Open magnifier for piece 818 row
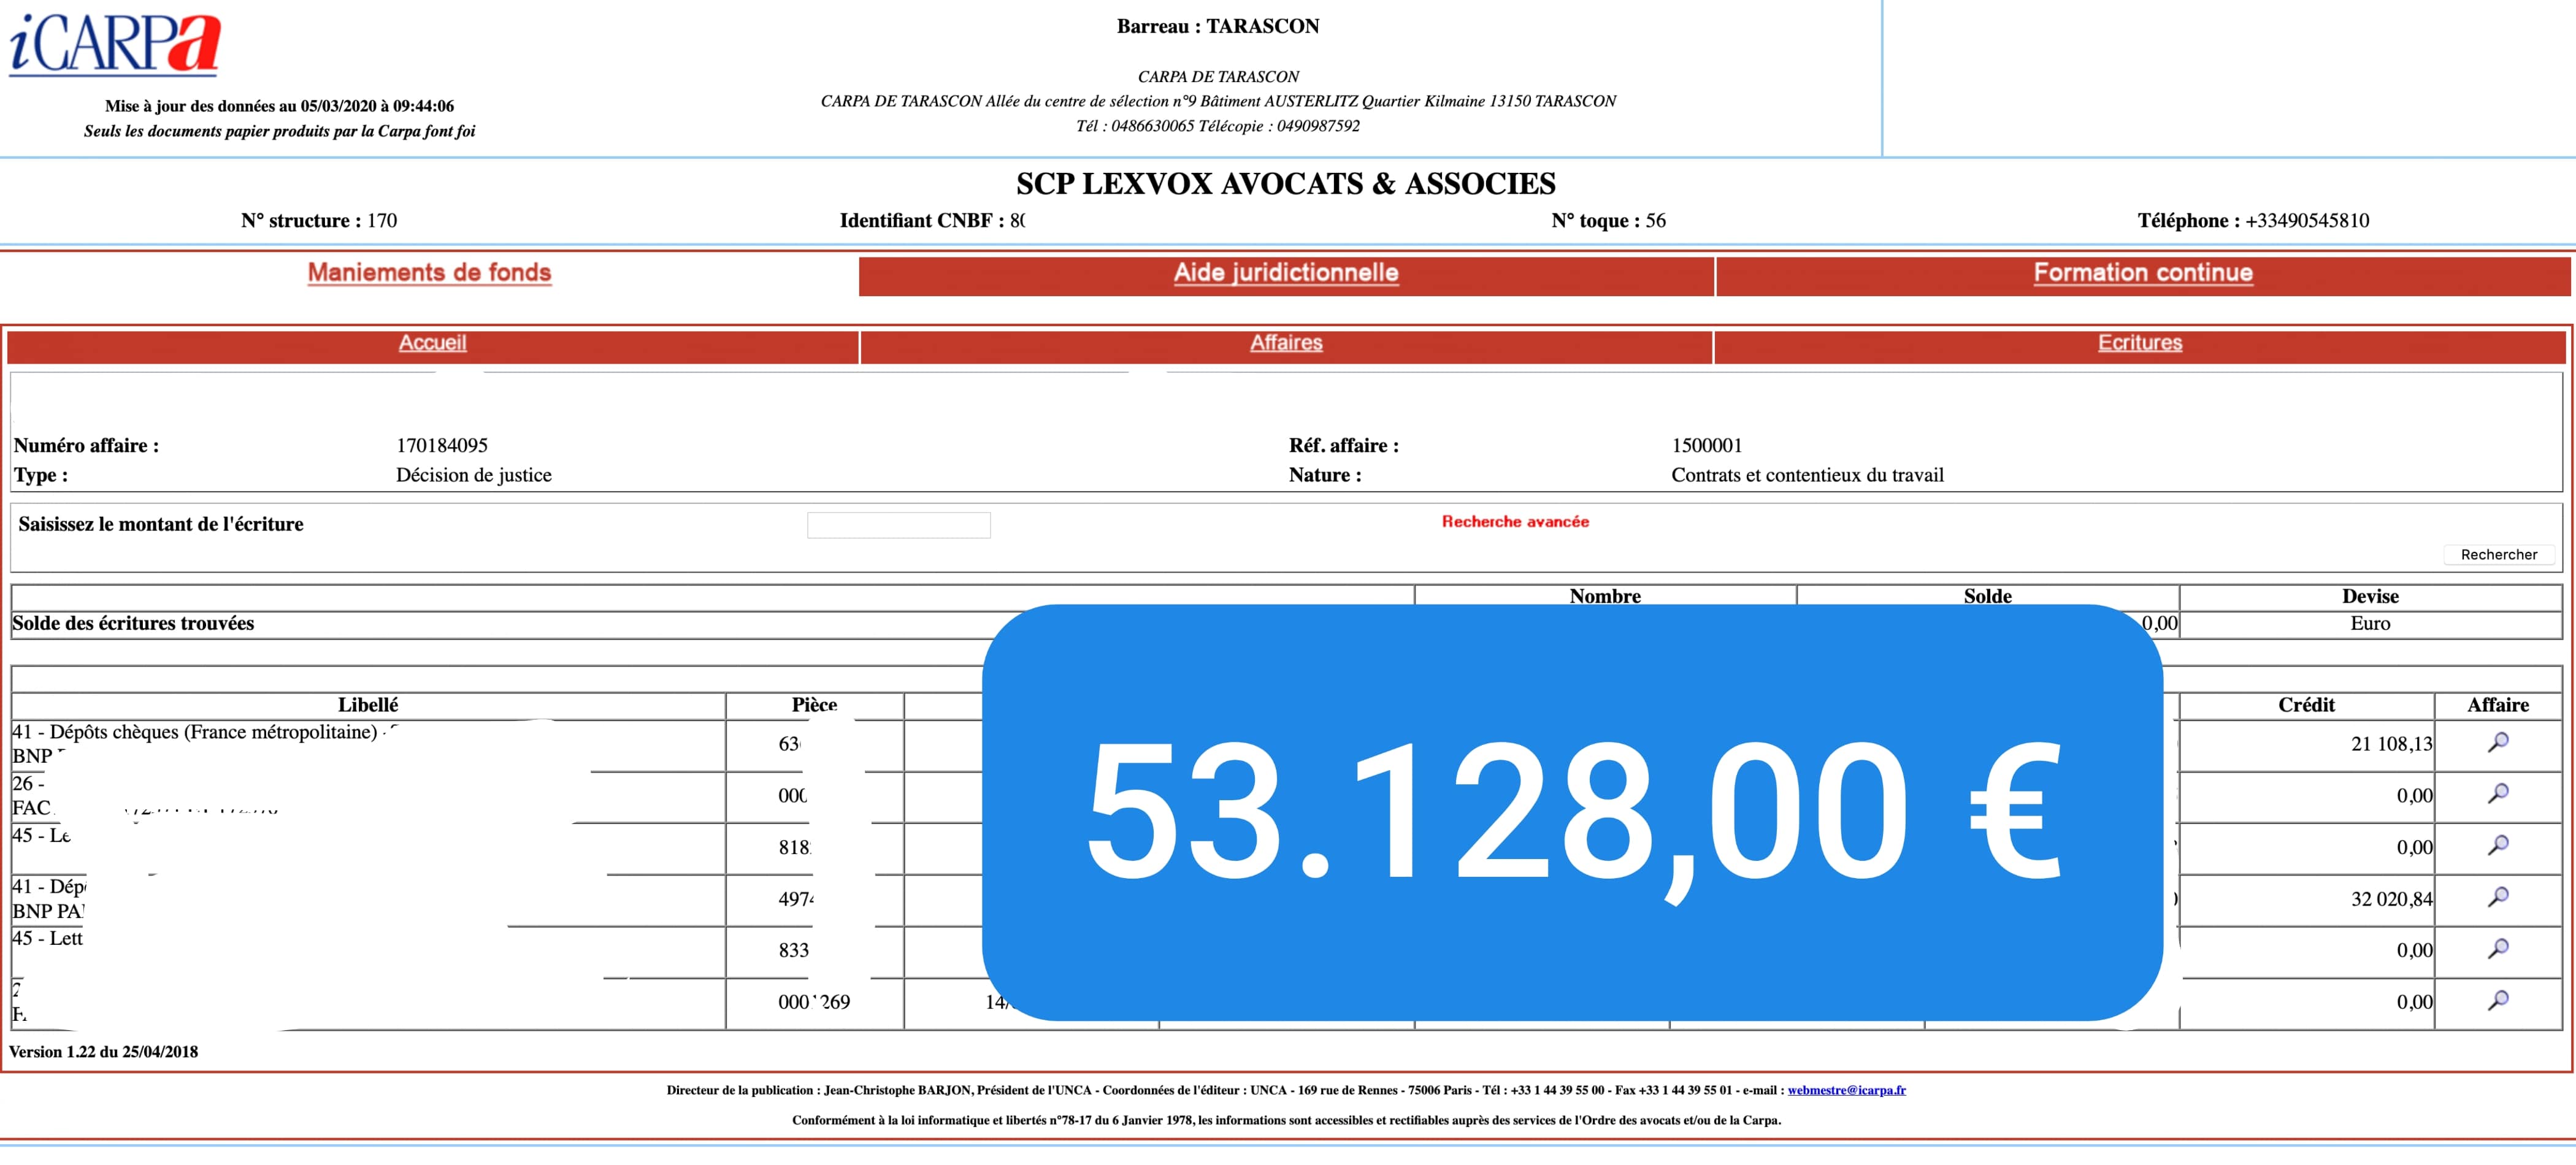This screenshot has width=2576, height=1165. pyautogui.click(x=2498, y=846)
